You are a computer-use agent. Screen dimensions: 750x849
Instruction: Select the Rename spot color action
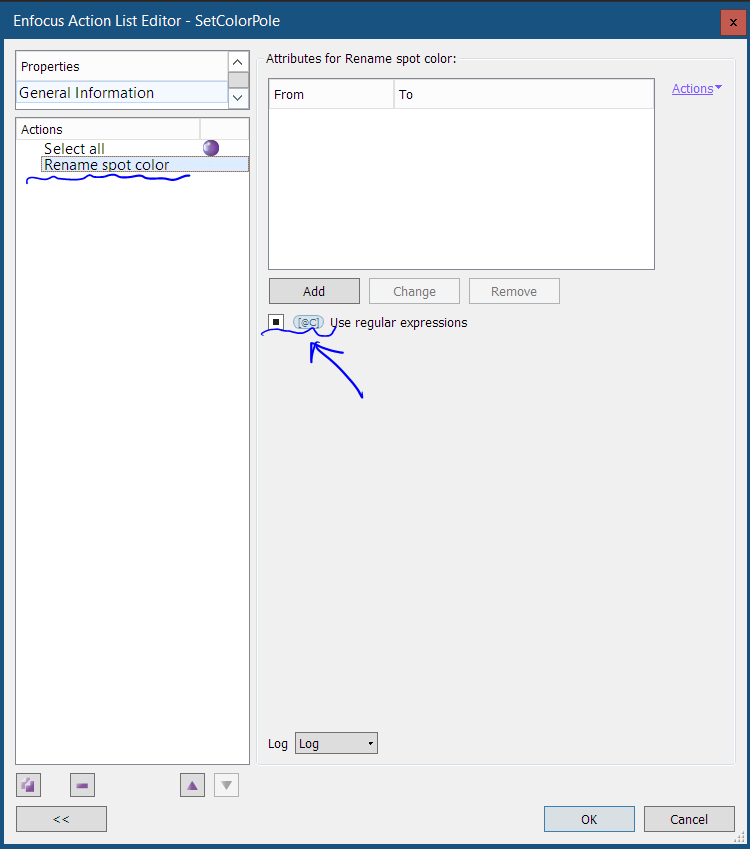(145, 165)
